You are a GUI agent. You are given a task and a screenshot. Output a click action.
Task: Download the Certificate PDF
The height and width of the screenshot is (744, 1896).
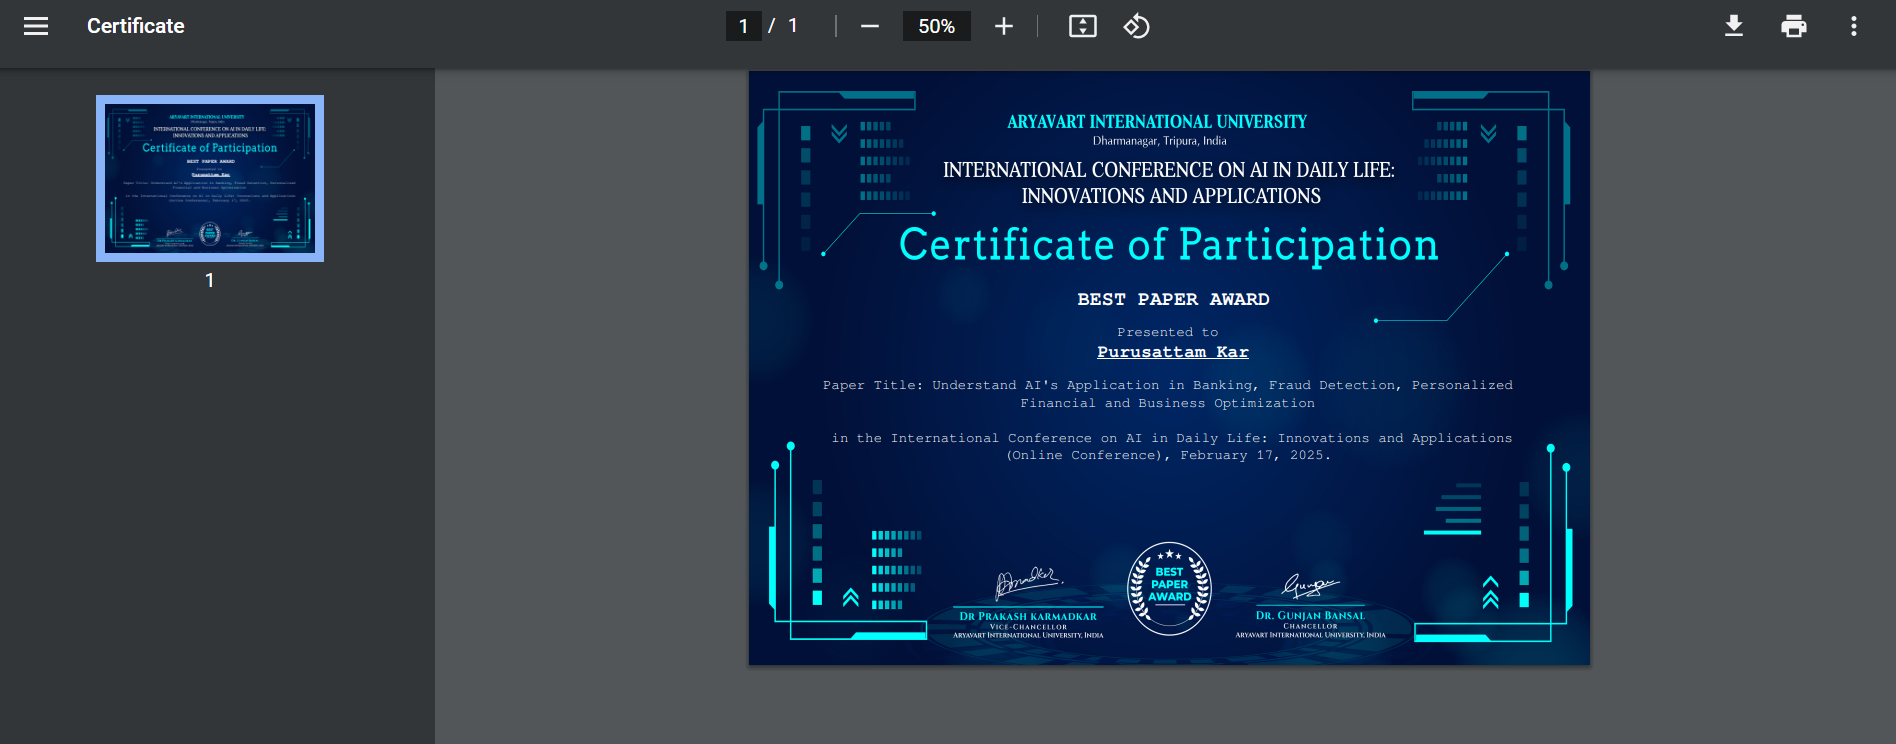coord(1734,26)
